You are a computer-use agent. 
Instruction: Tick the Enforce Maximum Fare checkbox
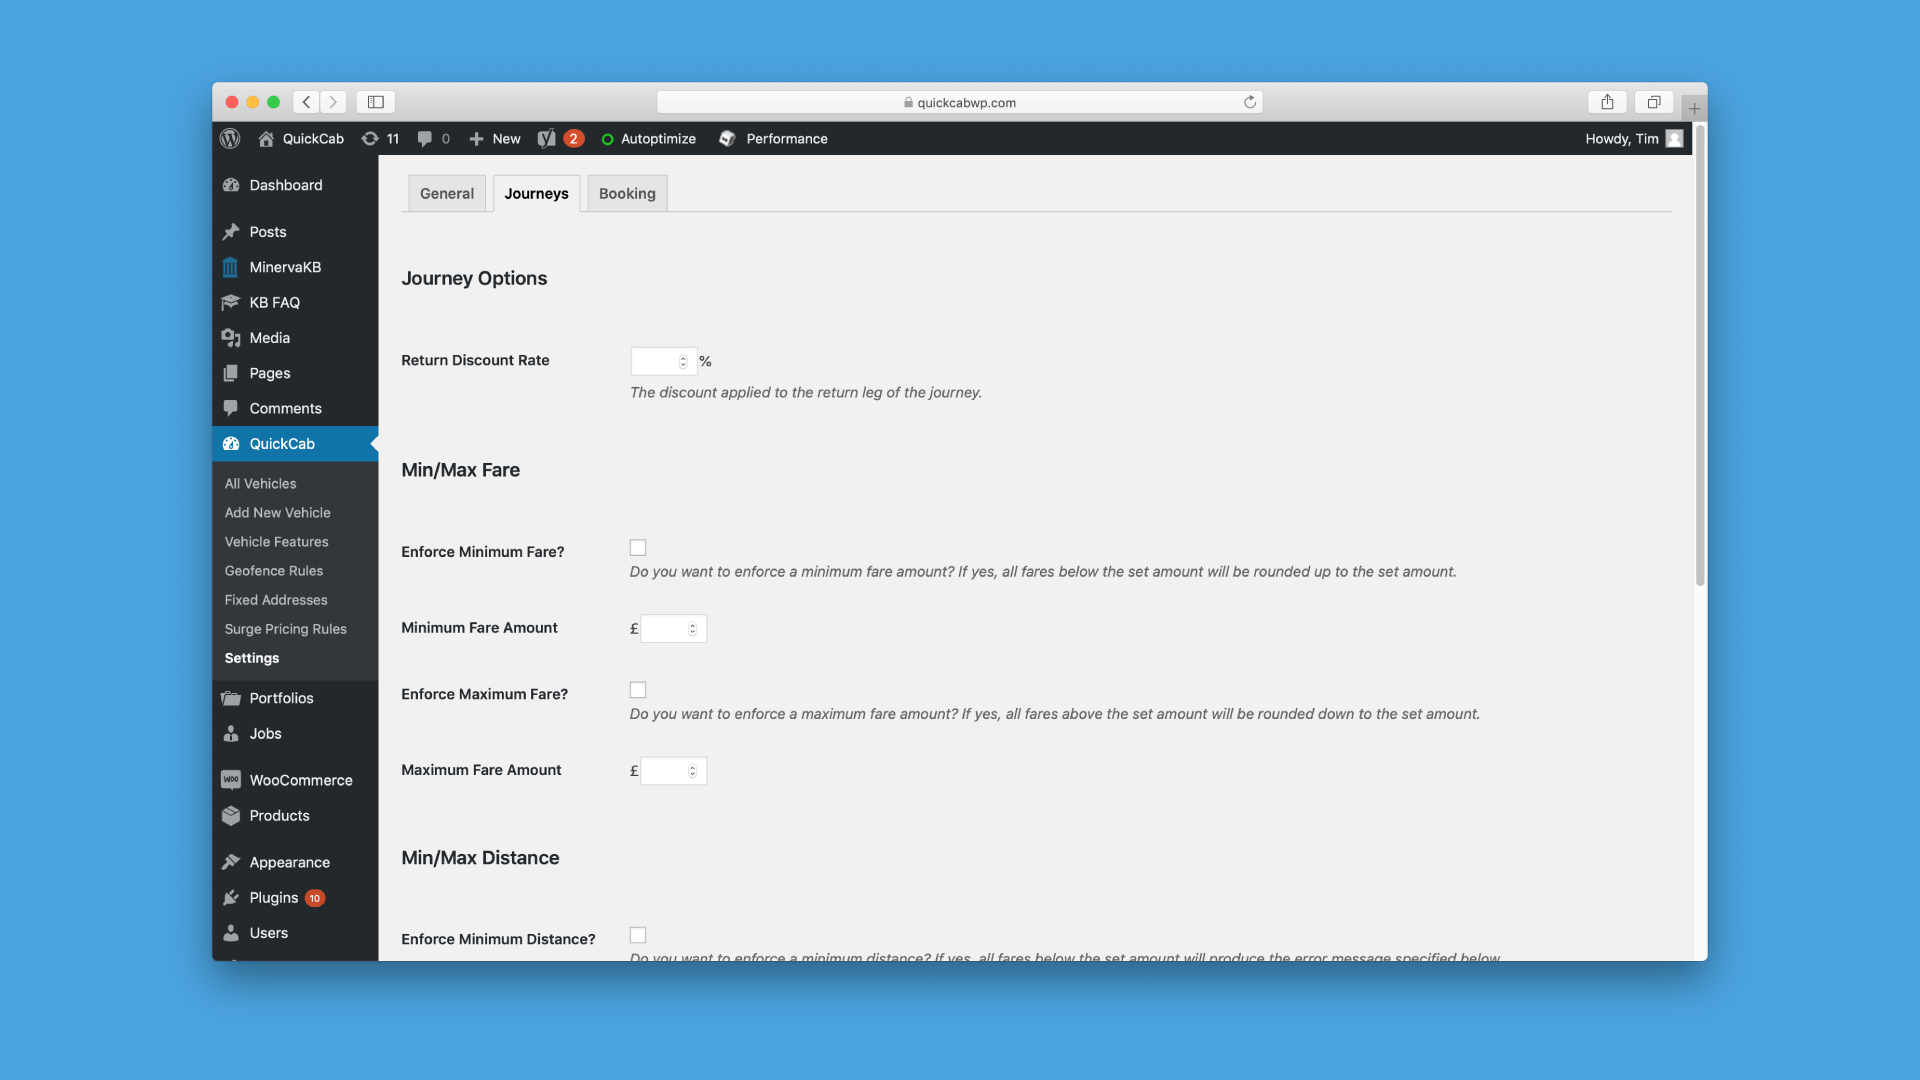tap(638, 690)
